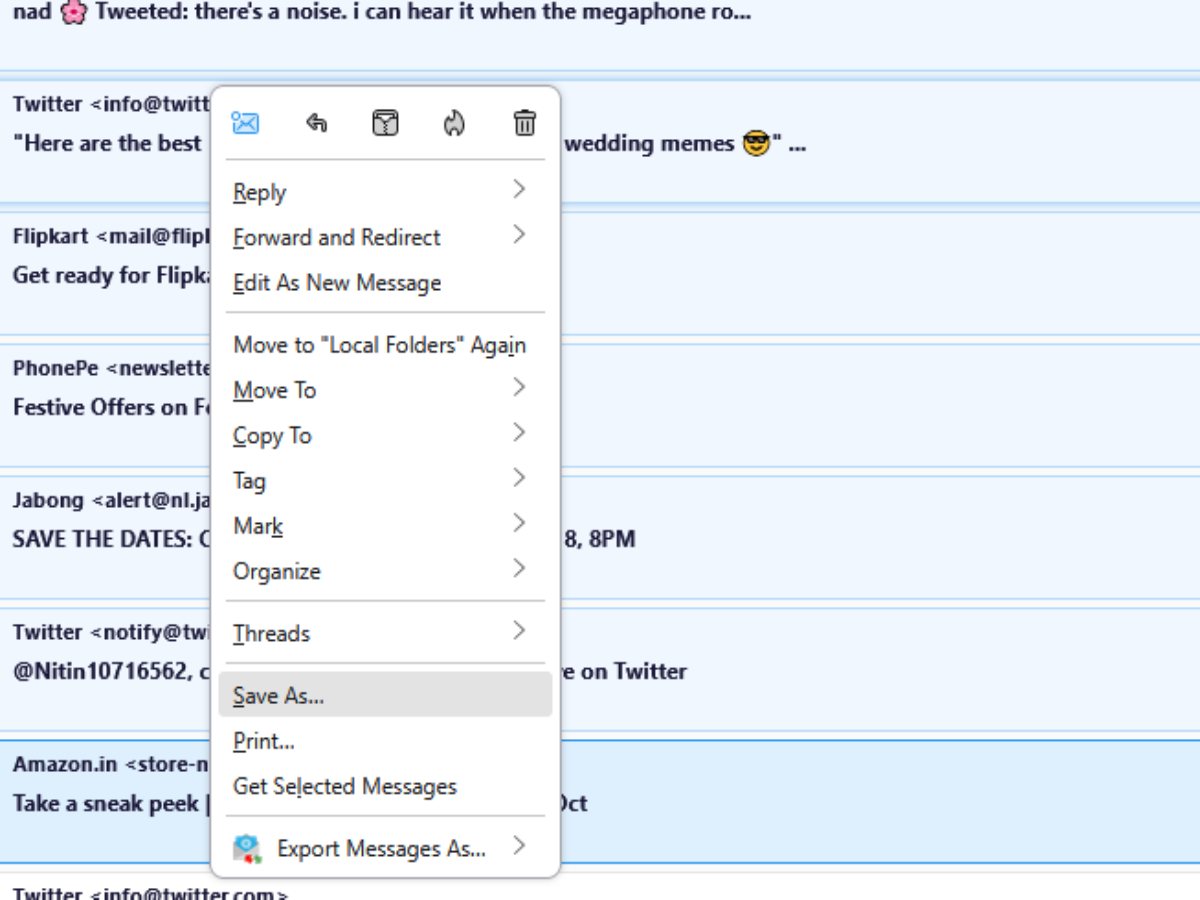The width and height of the screenshot is (1200, 900).
Task: Open the Mark submenu
Action: (x=385, y=525)
